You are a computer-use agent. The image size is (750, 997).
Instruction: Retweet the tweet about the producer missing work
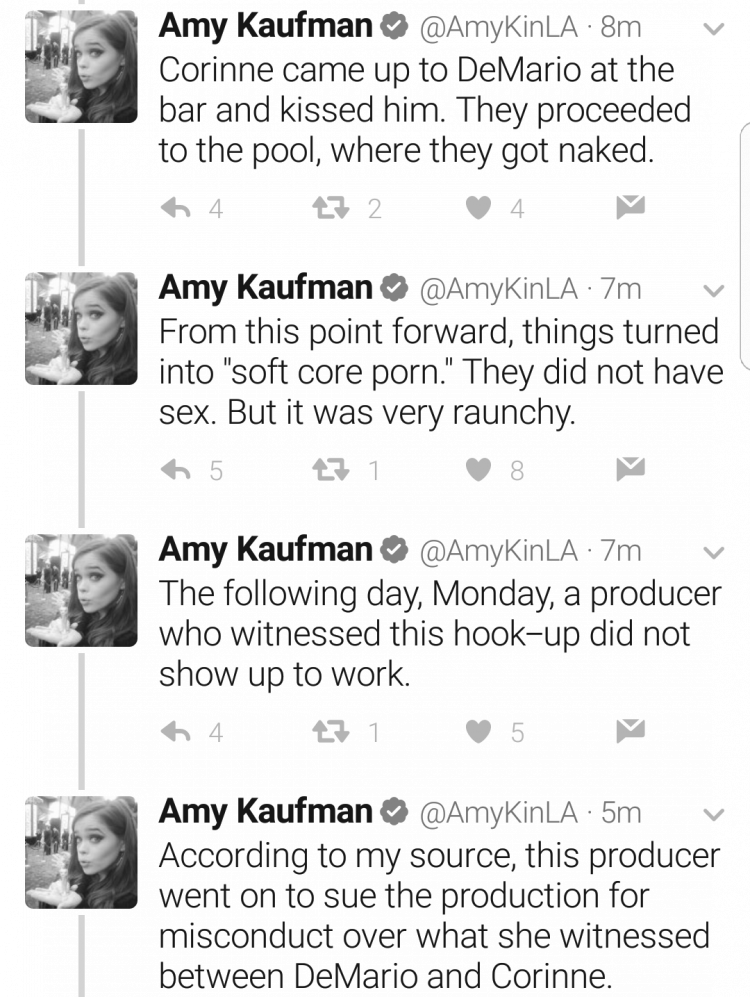[x=331, y=732]
